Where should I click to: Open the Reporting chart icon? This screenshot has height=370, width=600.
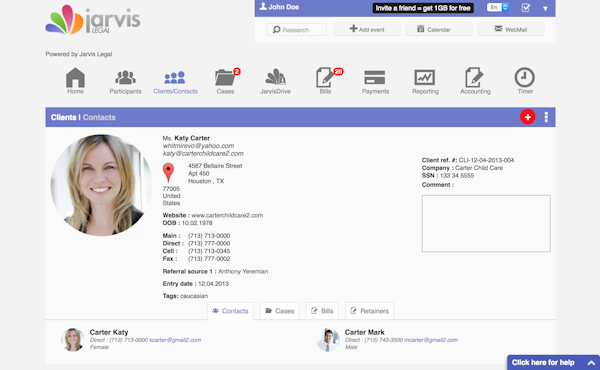pos(425,78)
